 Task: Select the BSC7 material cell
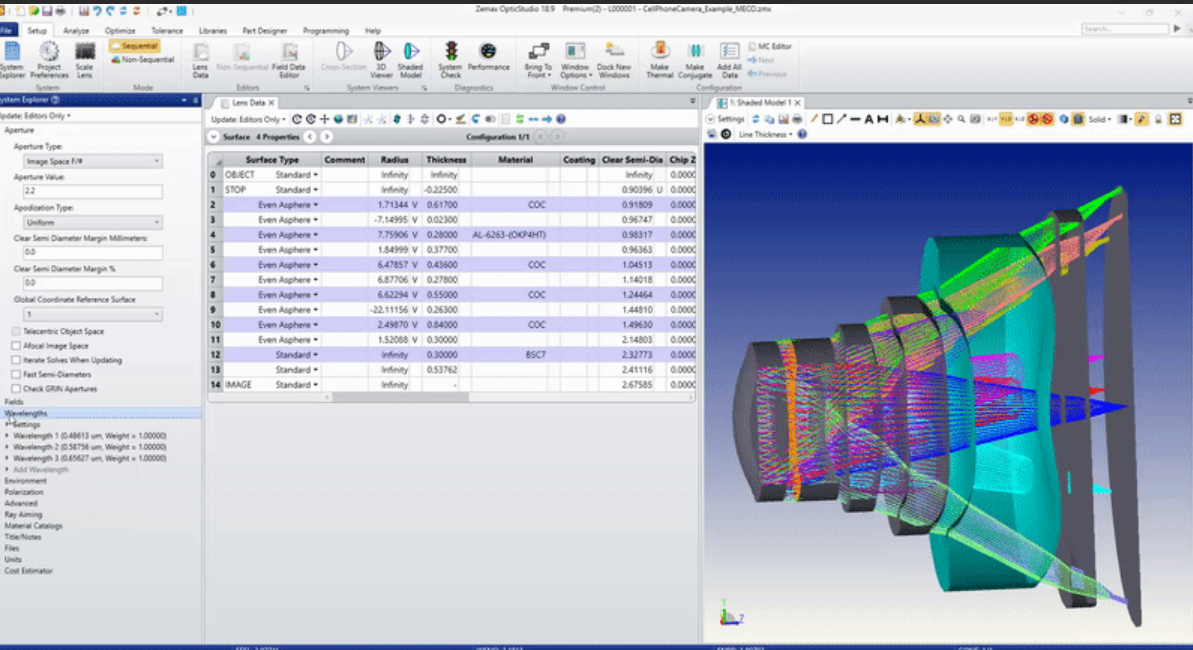(x=515, y=355)
